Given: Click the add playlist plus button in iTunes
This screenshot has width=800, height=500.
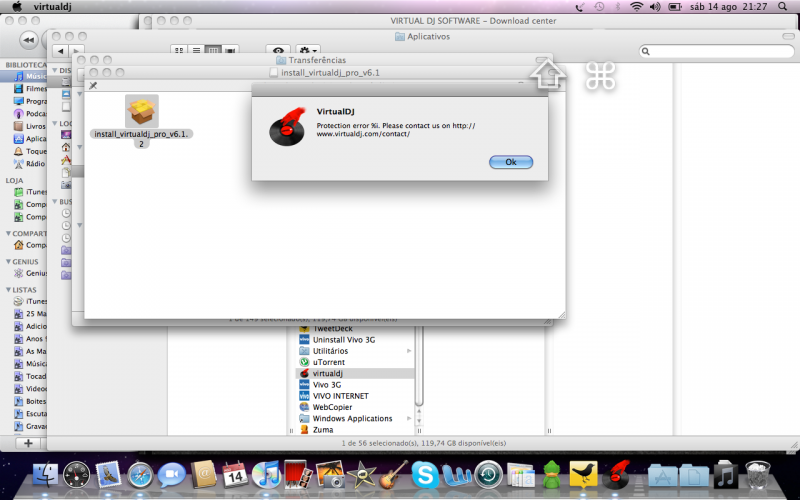Looking at the screenshot, I should coord(28,443).
